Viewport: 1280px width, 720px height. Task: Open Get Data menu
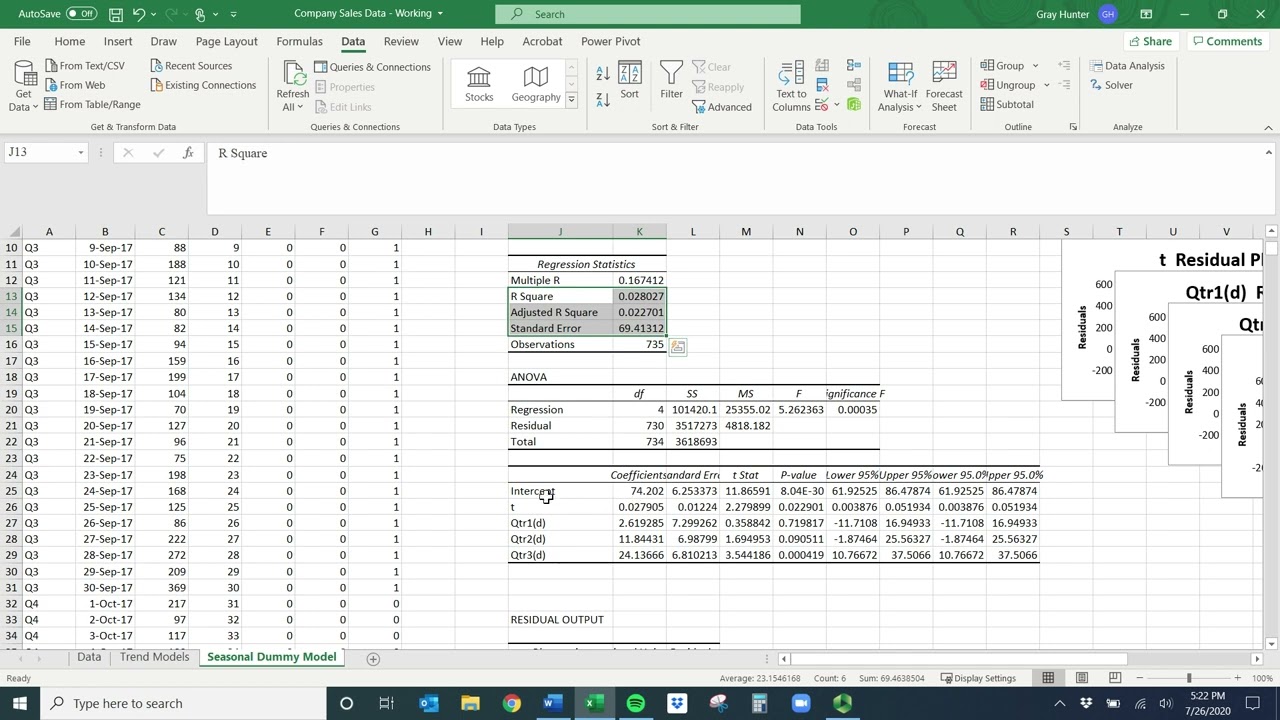(x=23, y=86)
